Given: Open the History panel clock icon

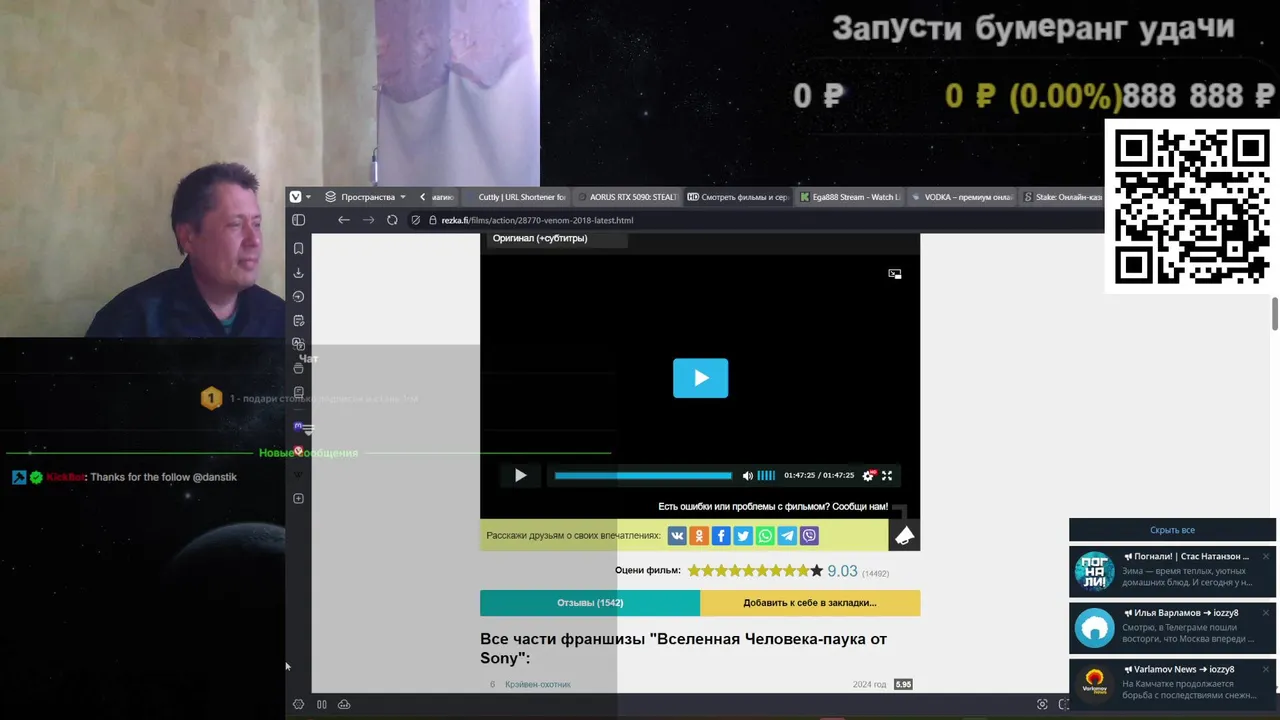Looking at the screenshot, I should [x=298, y=297].
